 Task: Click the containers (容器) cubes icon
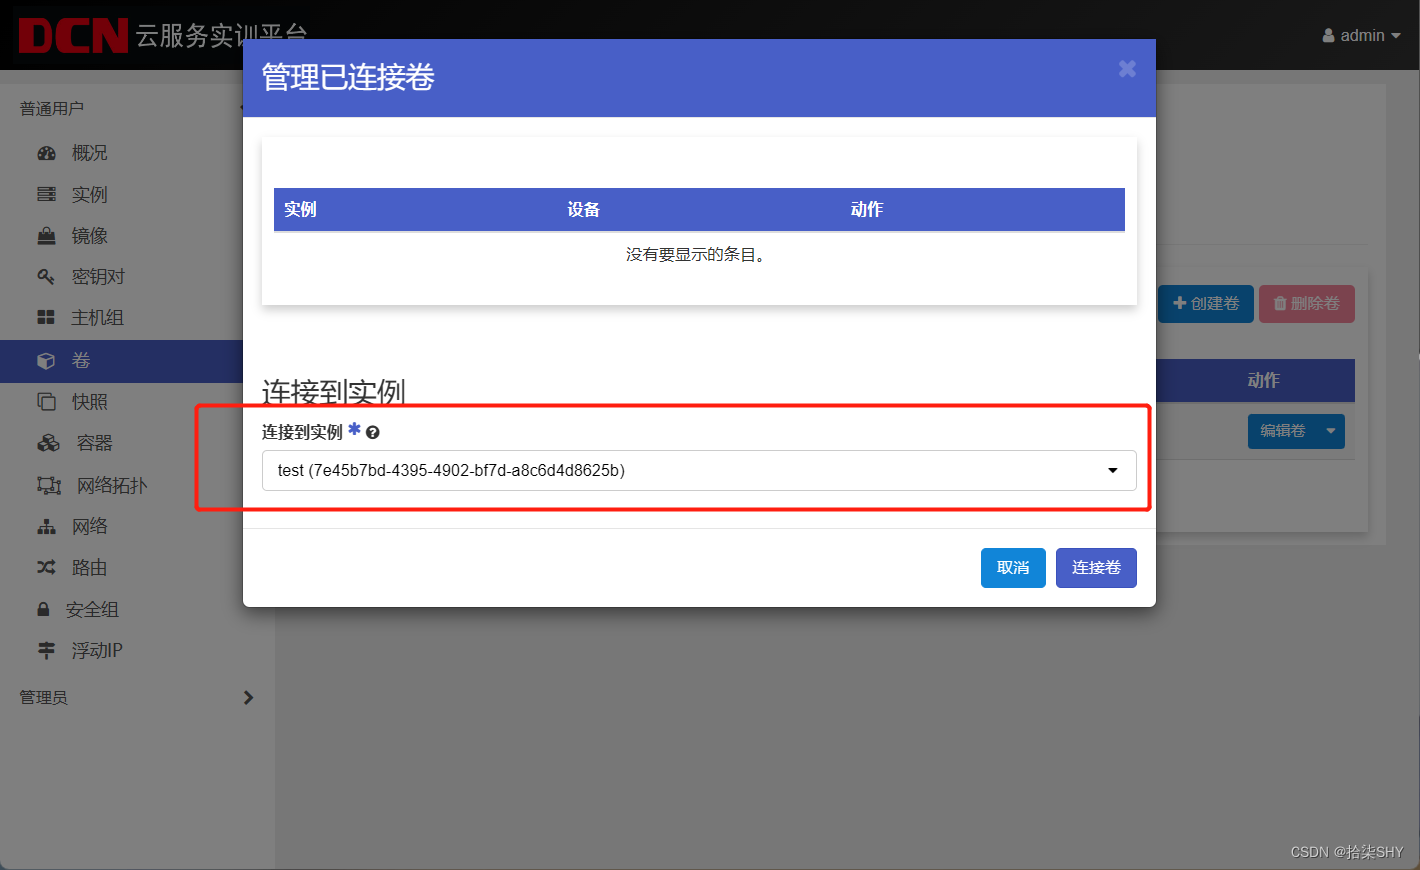point(48,443)
